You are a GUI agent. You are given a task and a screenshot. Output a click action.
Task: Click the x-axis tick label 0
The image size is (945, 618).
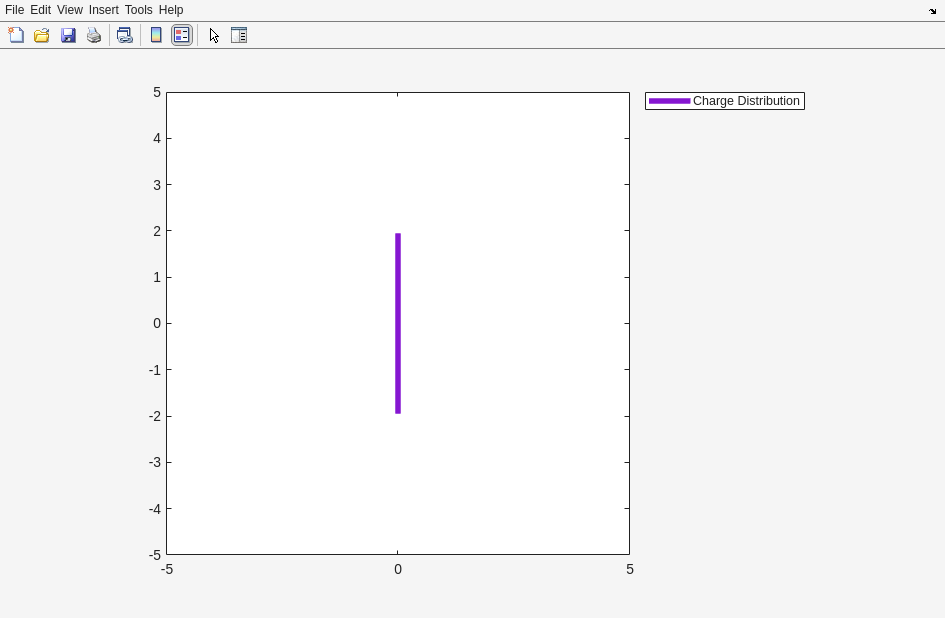click(398, 569)
